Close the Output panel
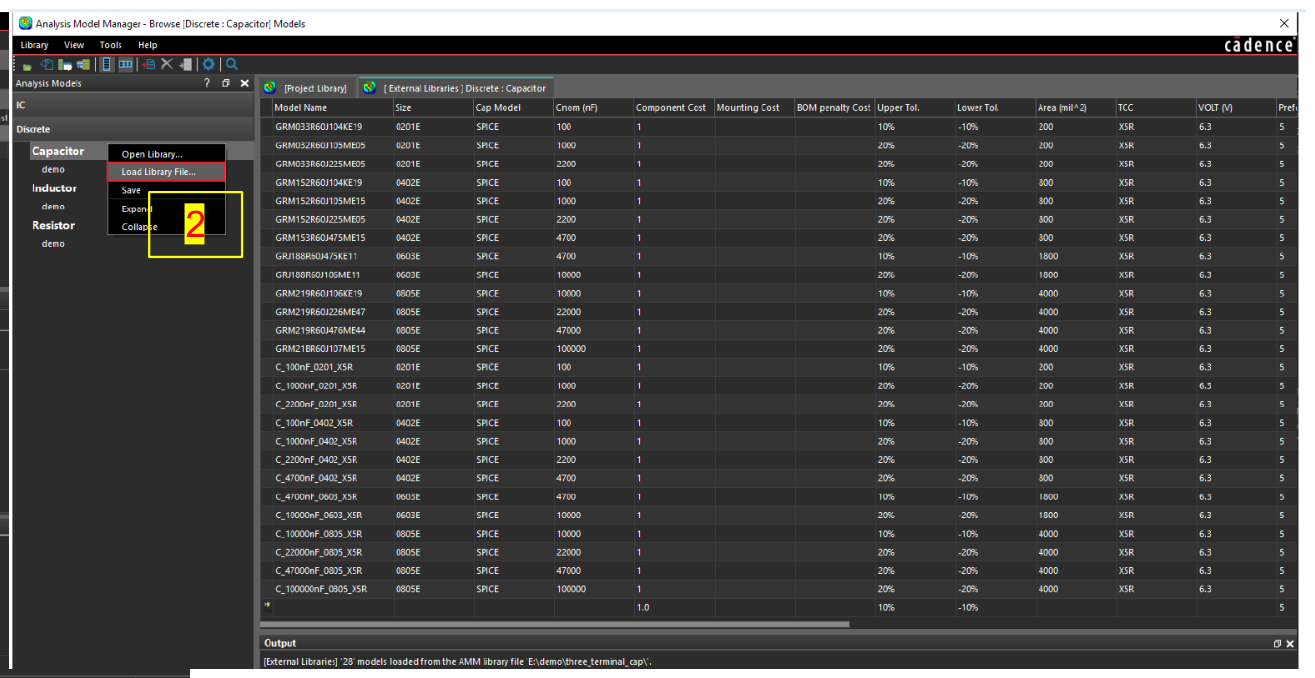Viewport: 1315px width, 678px height. (1290, 644)
